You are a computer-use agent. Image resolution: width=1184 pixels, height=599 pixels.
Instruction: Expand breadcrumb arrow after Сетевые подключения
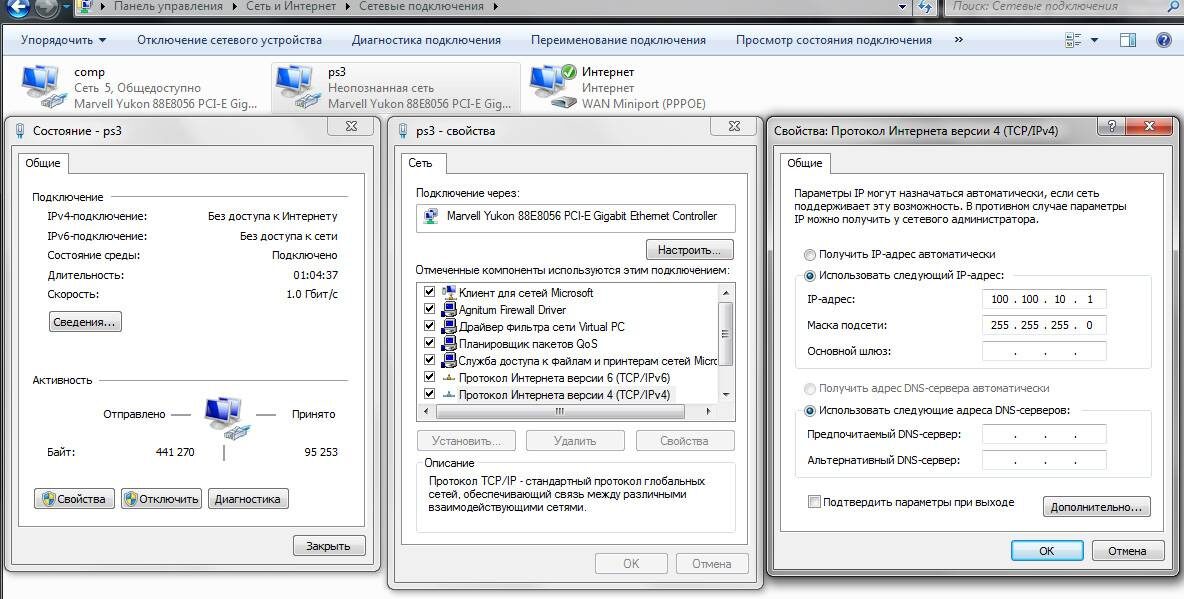coord(495,7)
